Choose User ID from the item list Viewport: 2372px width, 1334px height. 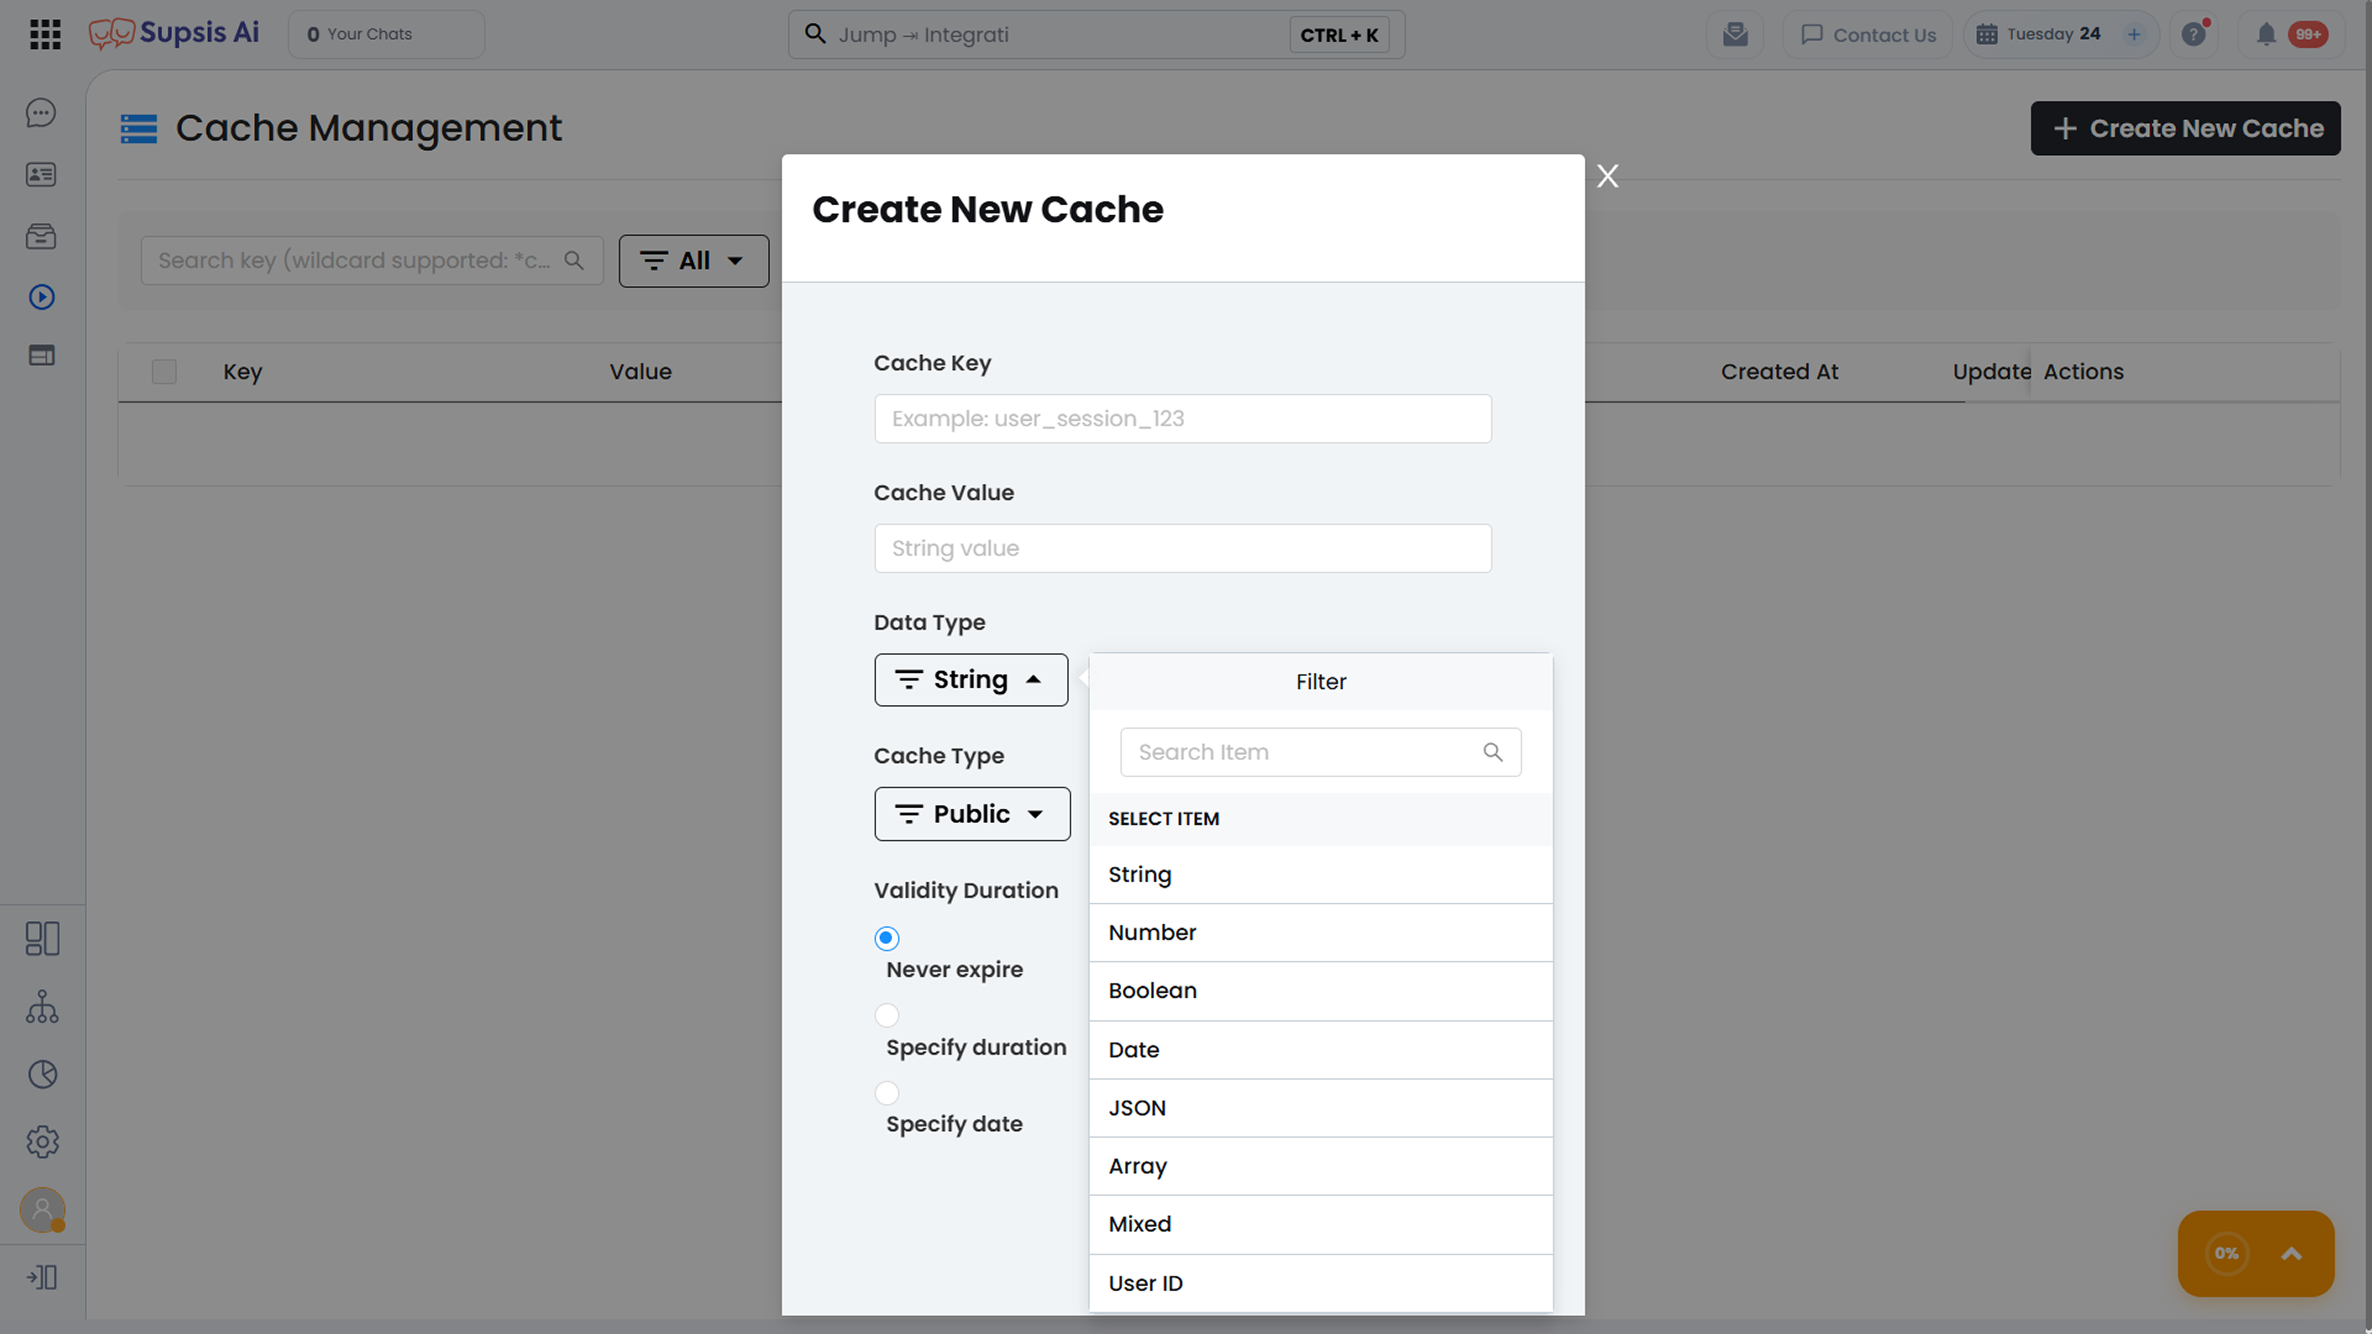[1321, 1283]
